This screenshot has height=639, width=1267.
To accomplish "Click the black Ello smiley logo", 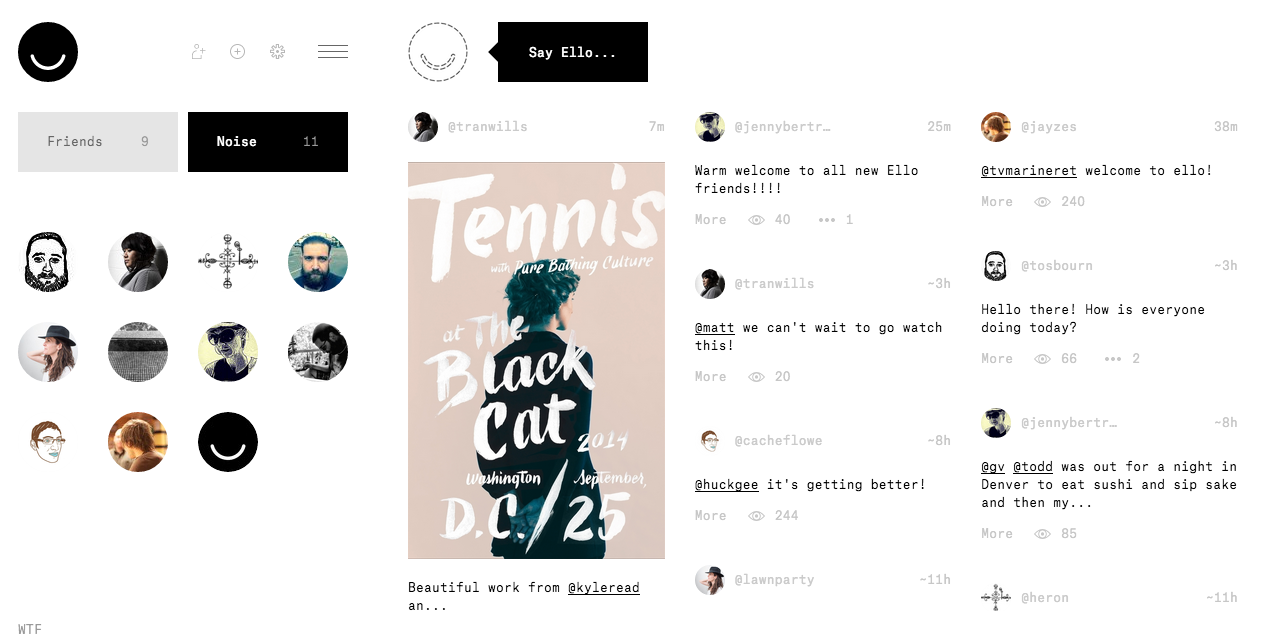I will pos(48,52).
